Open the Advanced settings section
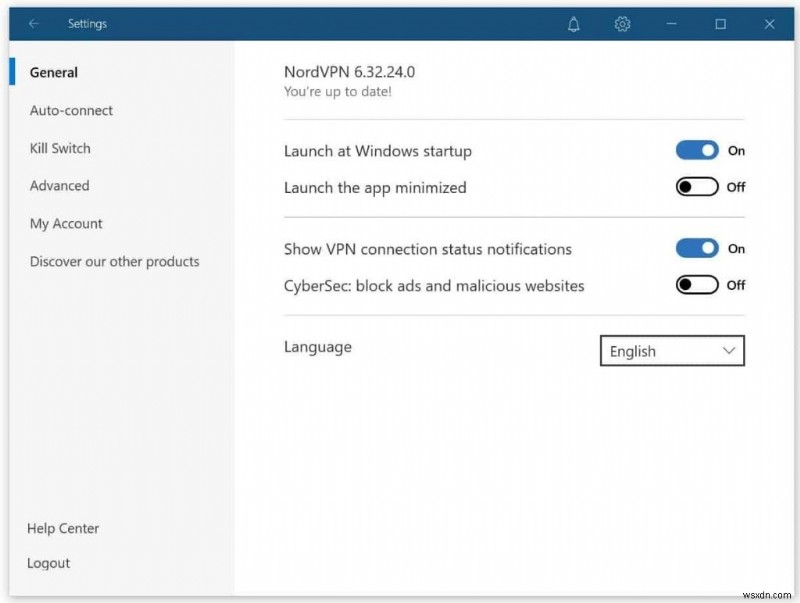This screenshot has height=603, width=800. [x=59, y=185]
